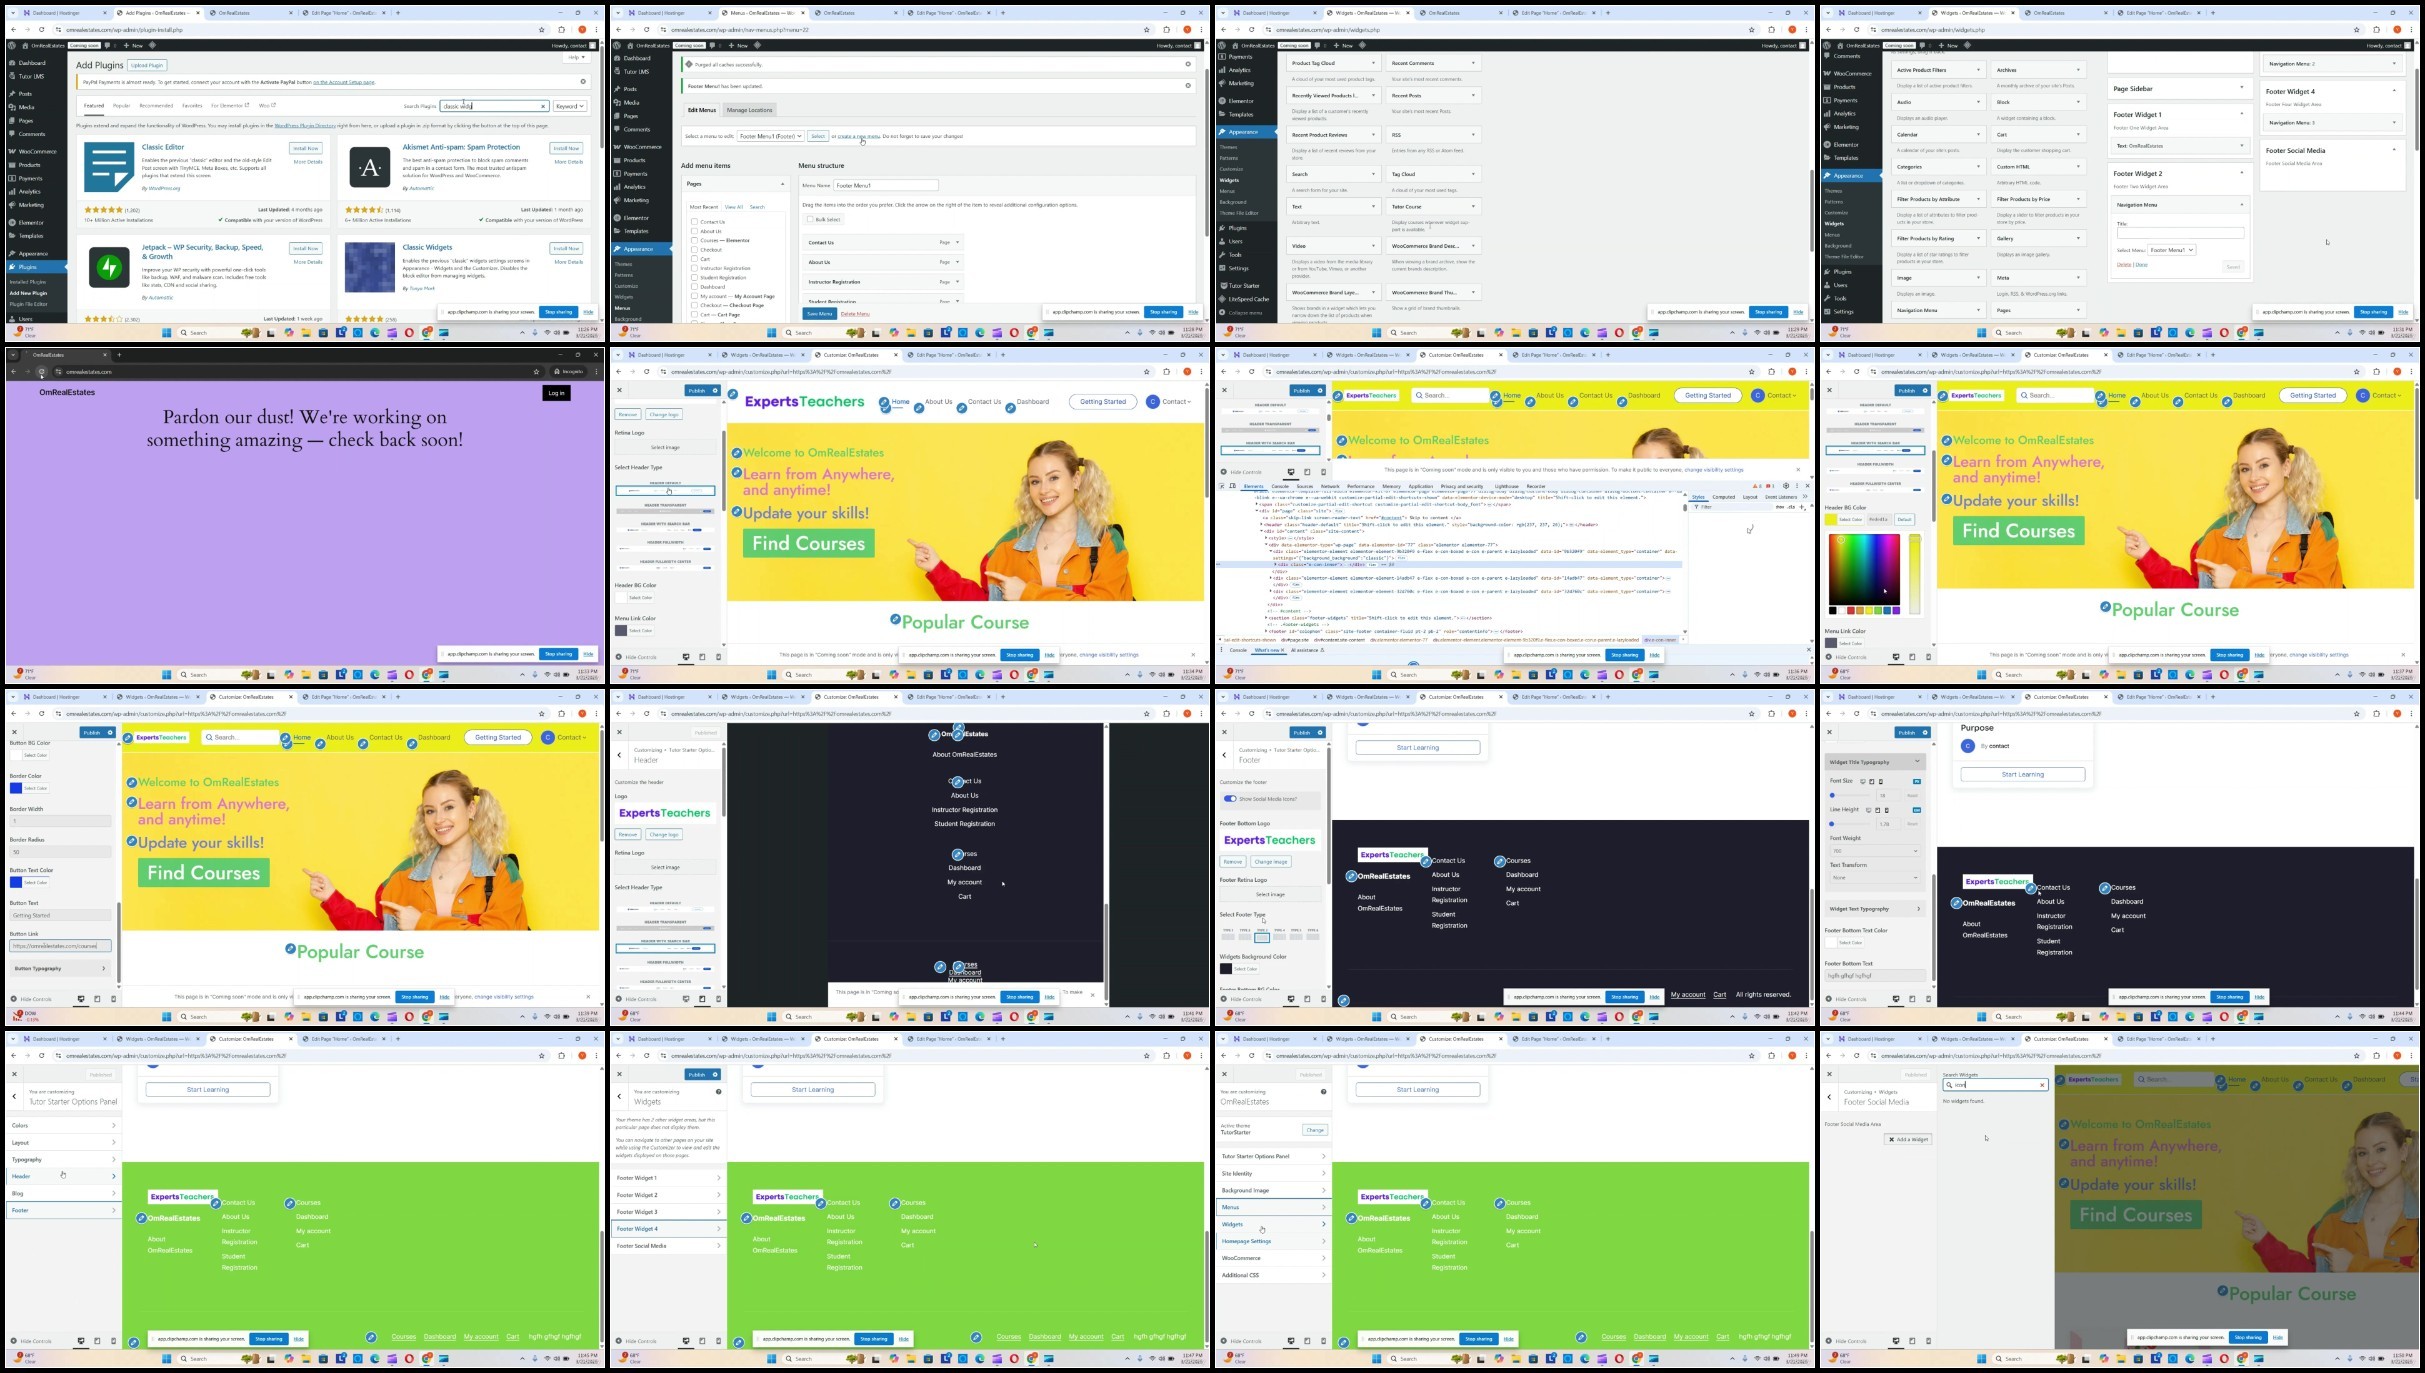The width and height of the screenshot is (2425, 1373).
Task: Open the 'Manage Locations' tab on the Menus page
Action: pyautogui.click(x=749, y=110)
